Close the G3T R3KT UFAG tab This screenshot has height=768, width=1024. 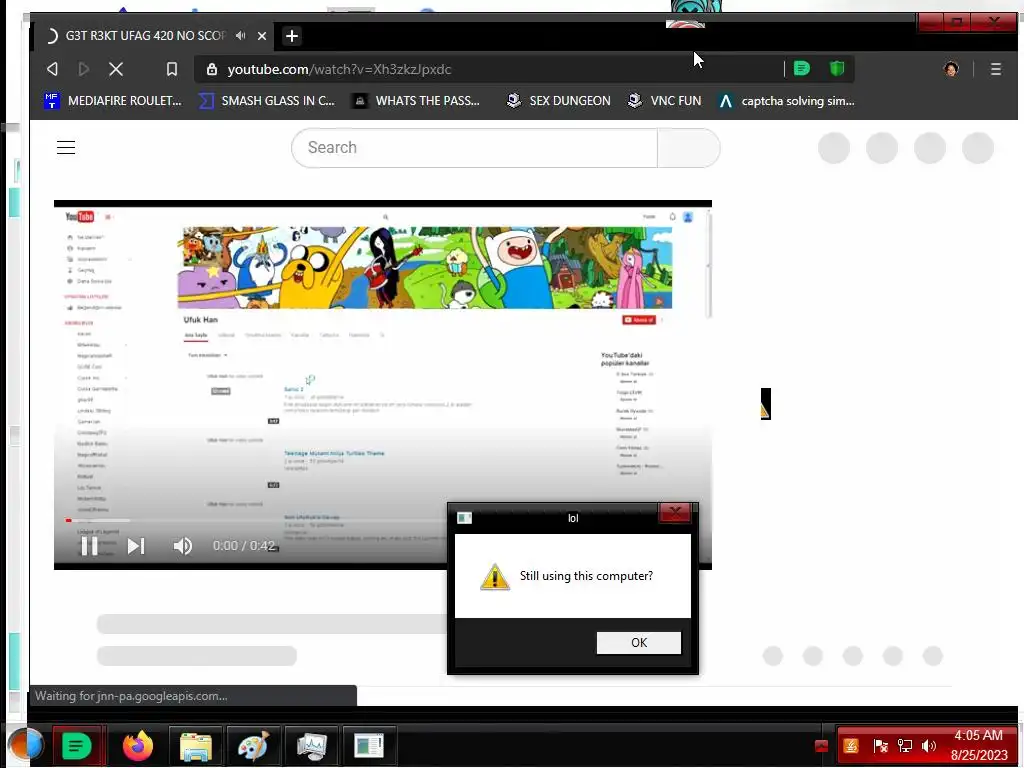(x=262, y=36)
